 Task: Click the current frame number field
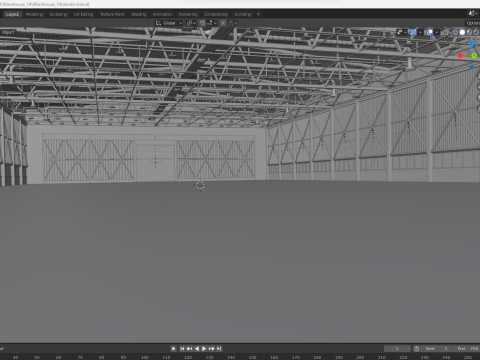point(397,349)
